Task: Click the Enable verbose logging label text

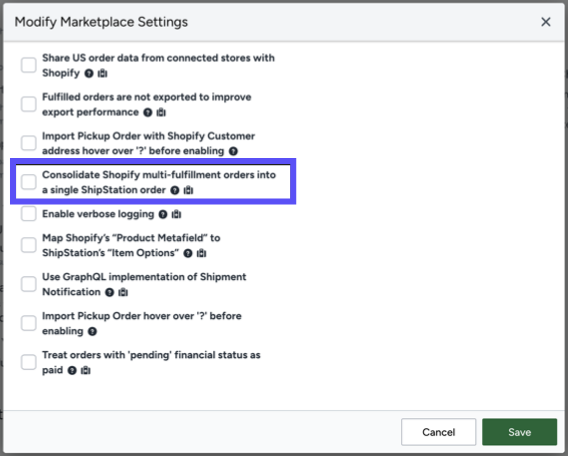Action: [98, 214]
